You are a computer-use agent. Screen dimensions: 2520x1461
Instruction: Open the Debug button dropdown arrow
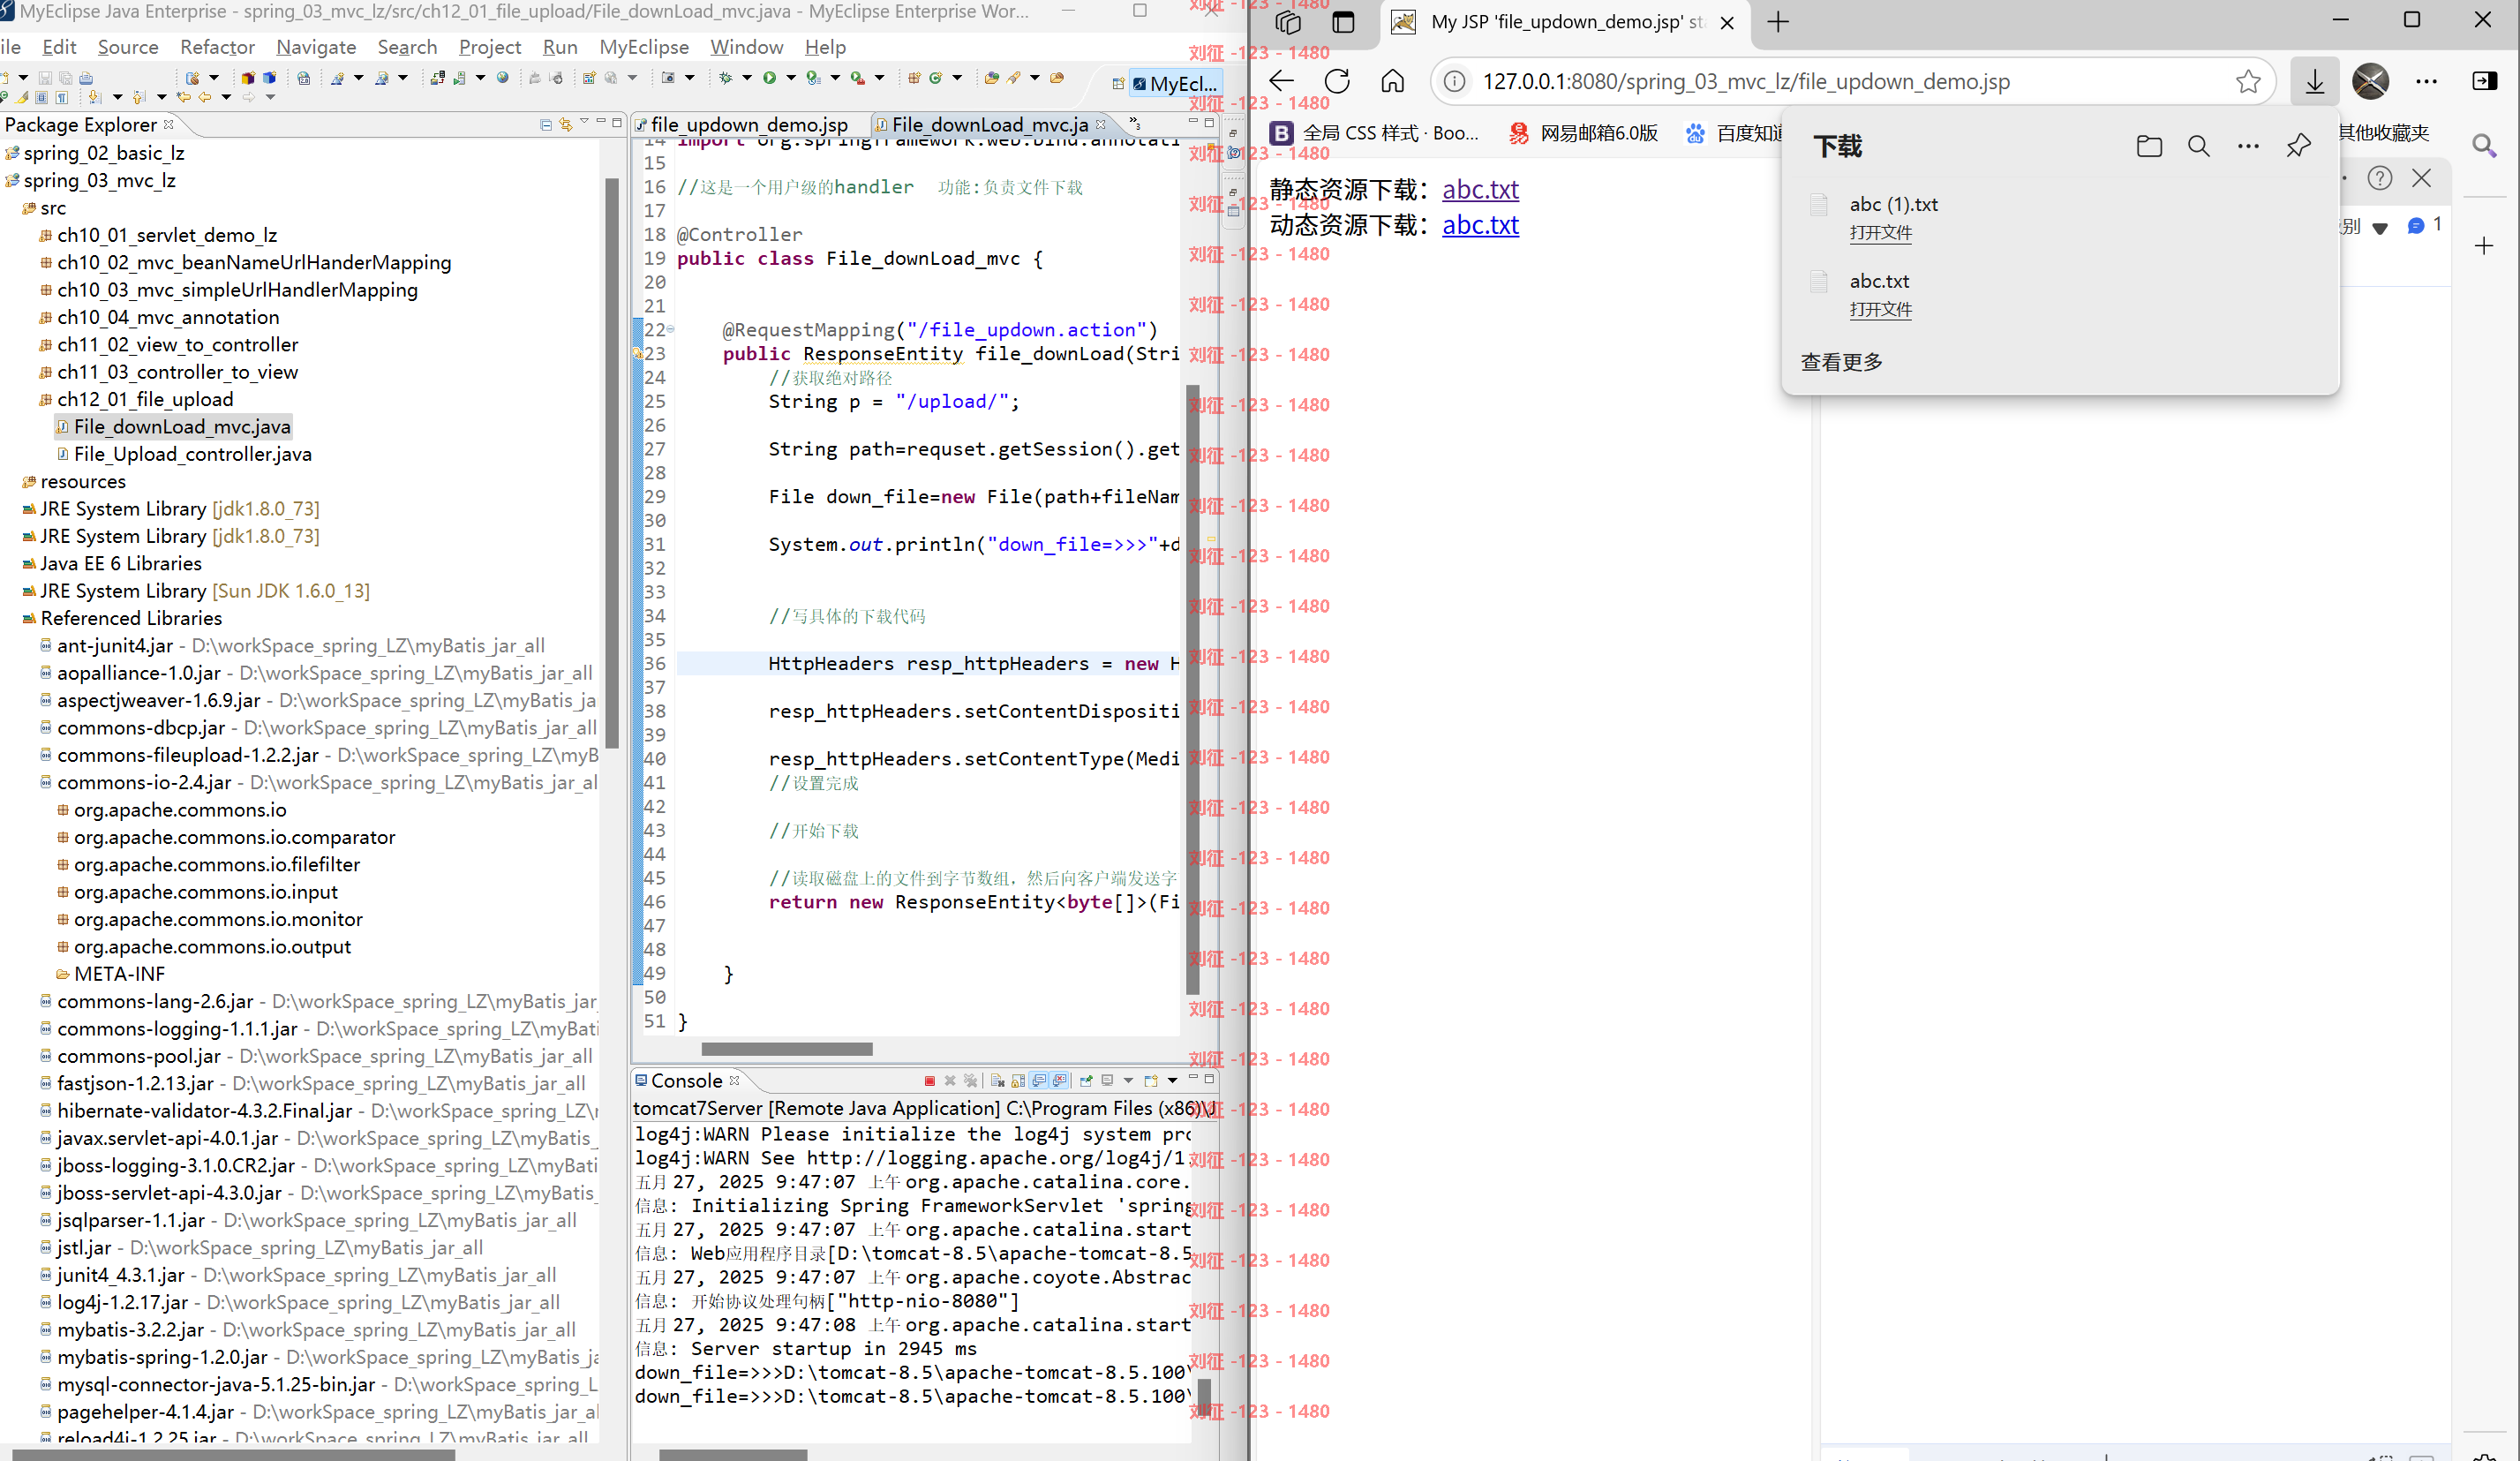click(x=748, y=78)
